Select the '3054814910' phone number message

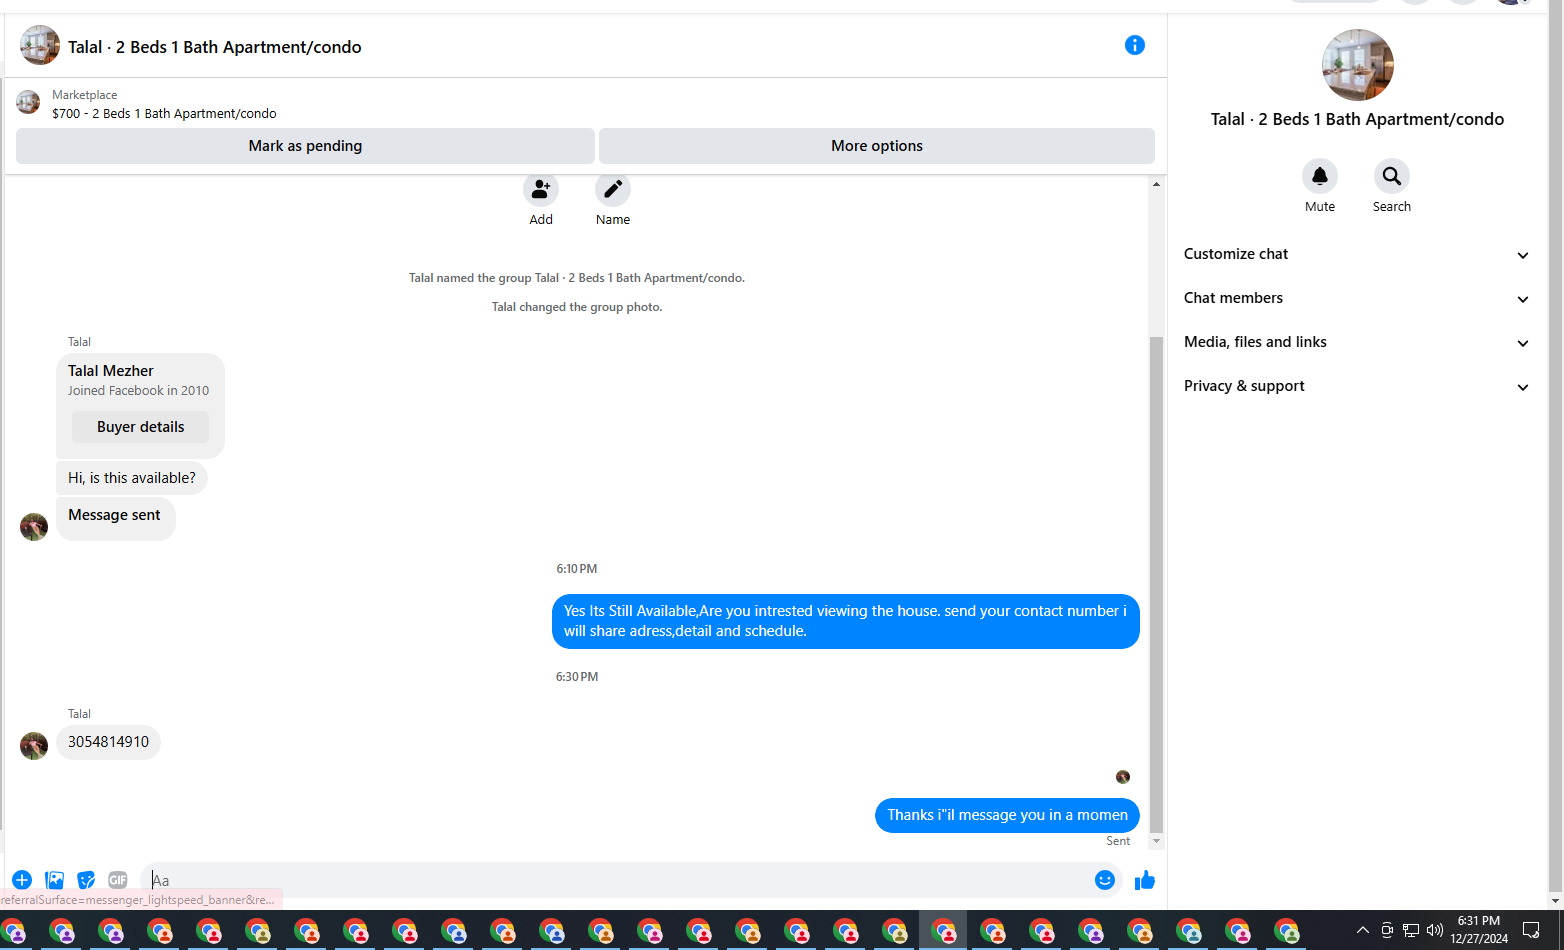[108, 742]
